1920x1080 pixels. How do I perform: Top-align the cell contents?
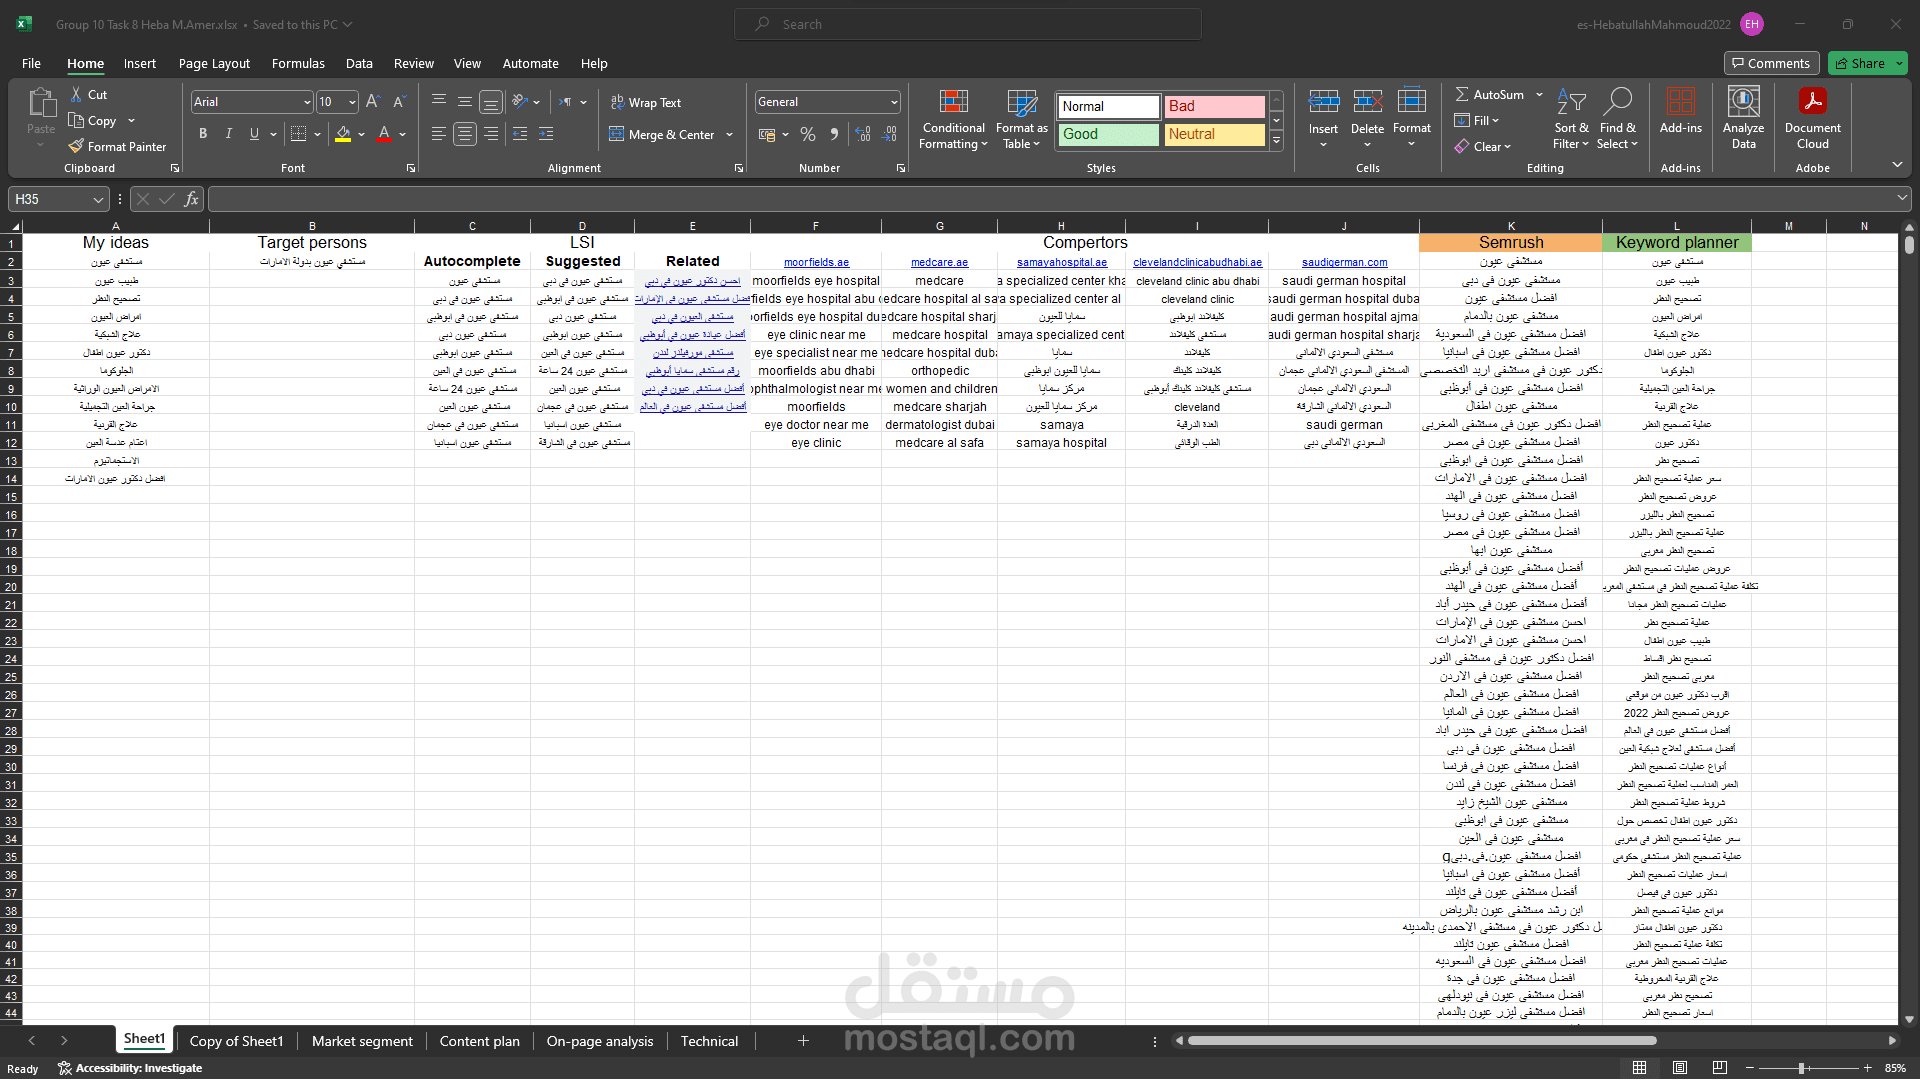tap(439, 102)
